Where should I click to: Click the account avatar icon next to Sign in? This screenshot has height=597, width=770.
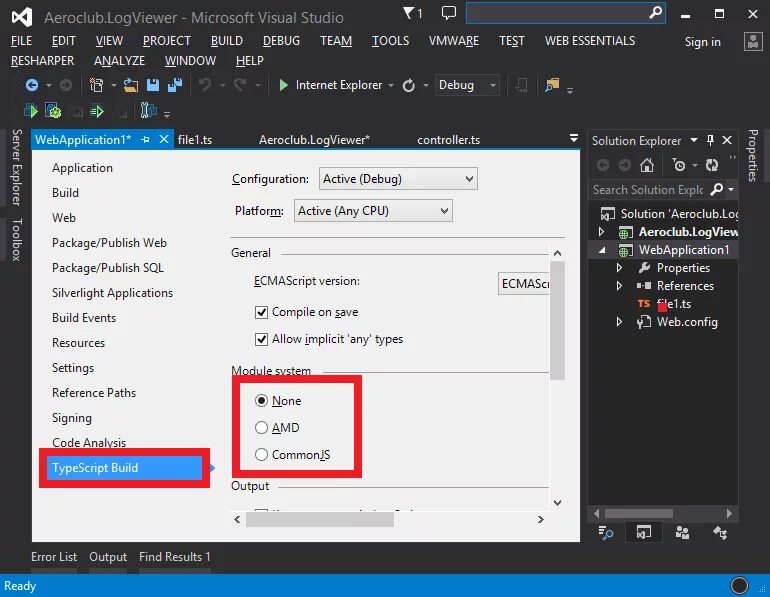753,42
